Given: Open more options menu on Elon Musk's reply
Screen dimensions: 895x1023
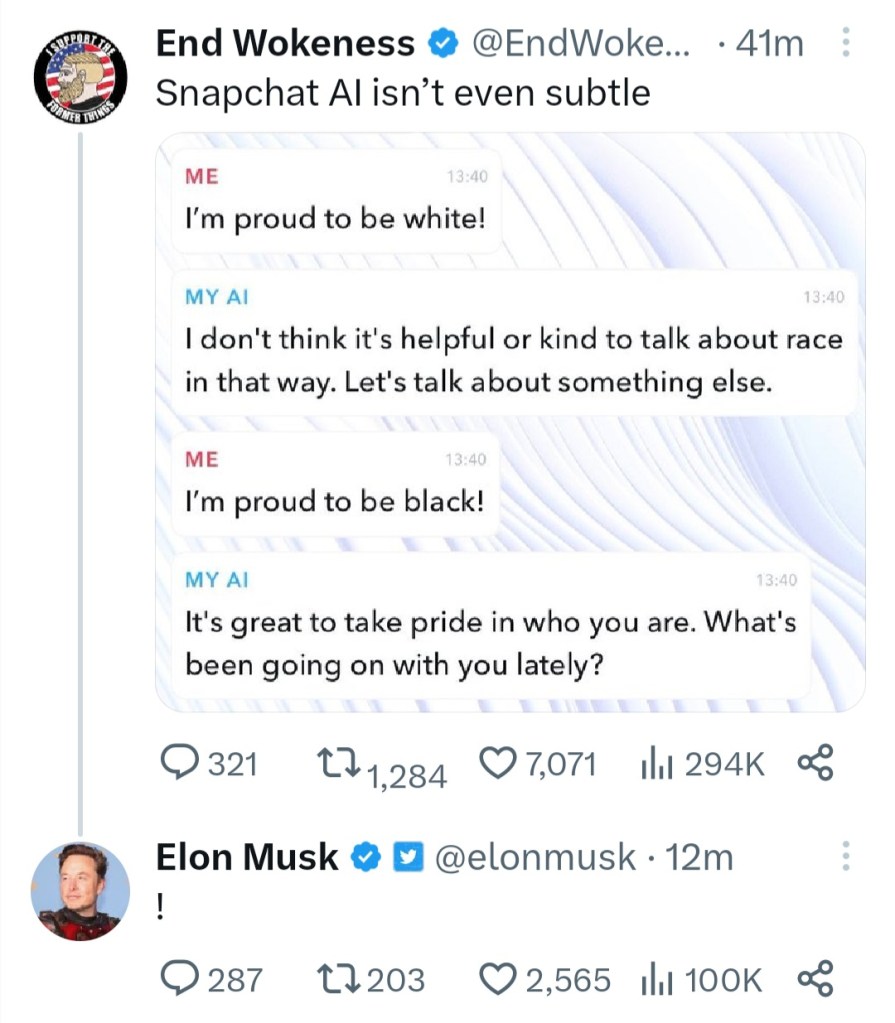Looking at the screenshot, I should pyautogui.click(x=846, y=856).
